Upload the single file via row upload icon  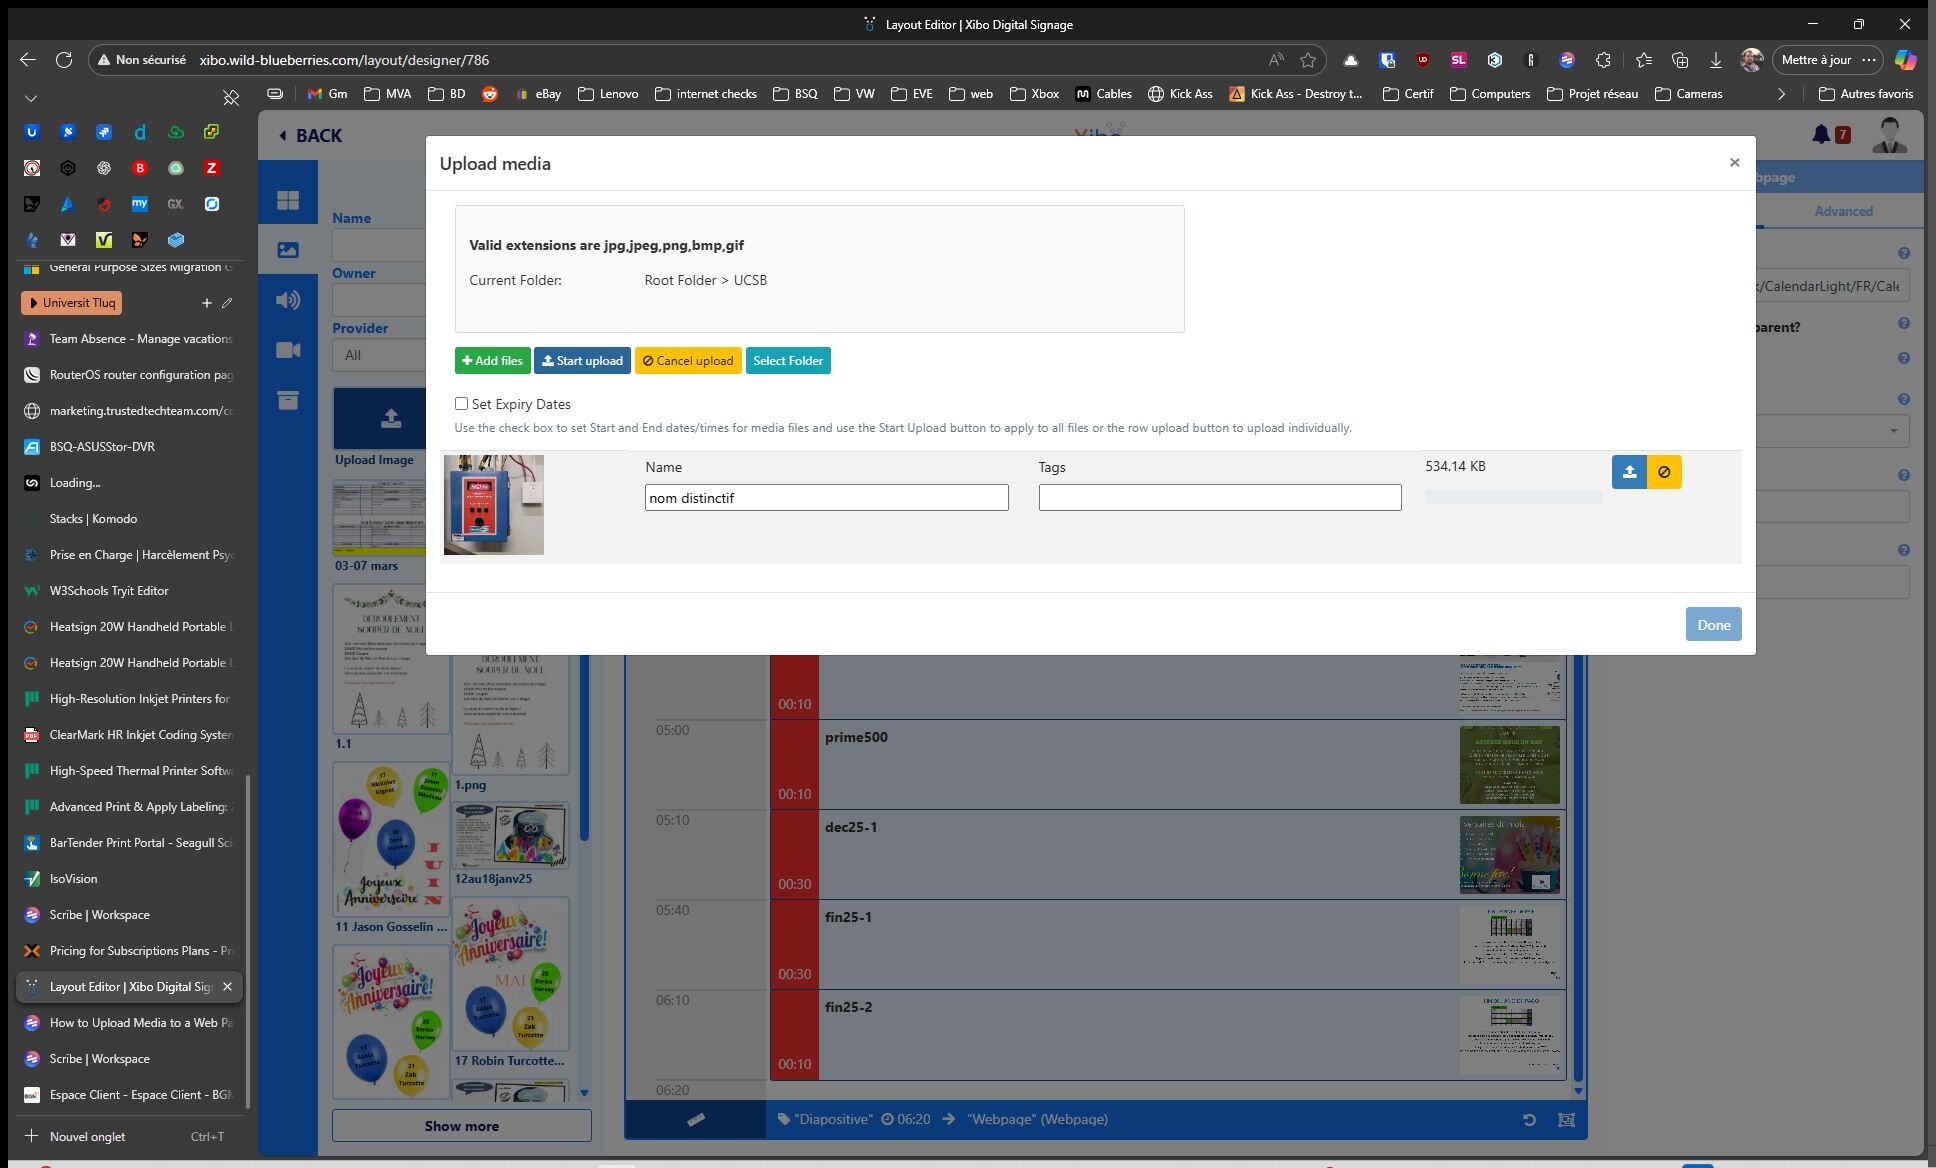1629,472
